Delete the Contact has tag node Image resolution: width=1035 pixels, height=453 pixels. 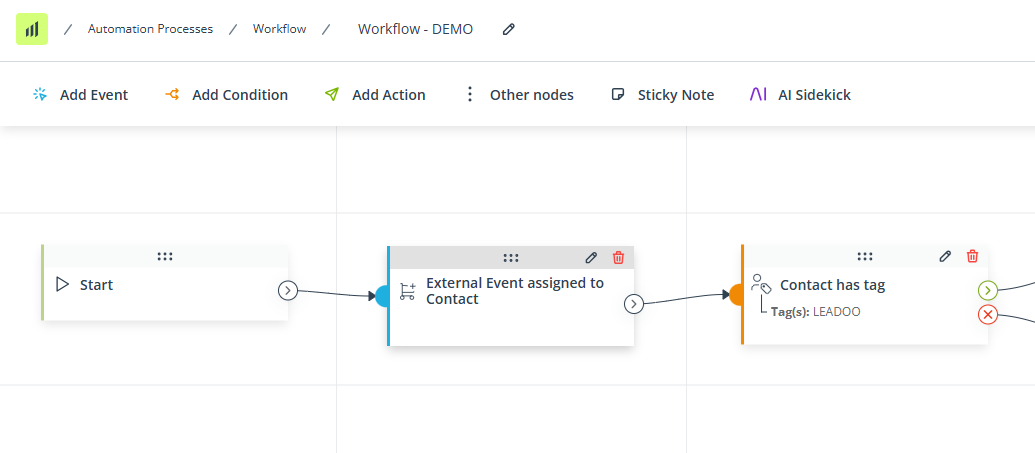pos(972,256)
